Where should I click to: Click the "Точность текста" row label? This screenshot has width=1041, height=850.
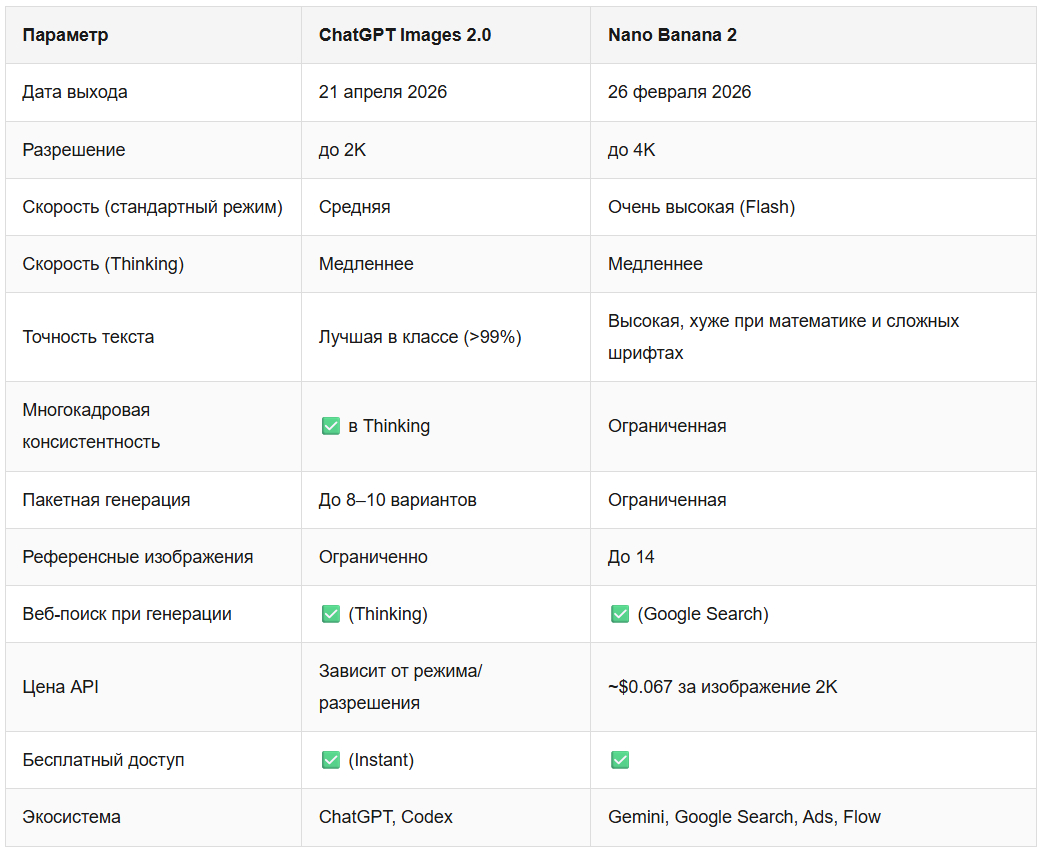88,337
